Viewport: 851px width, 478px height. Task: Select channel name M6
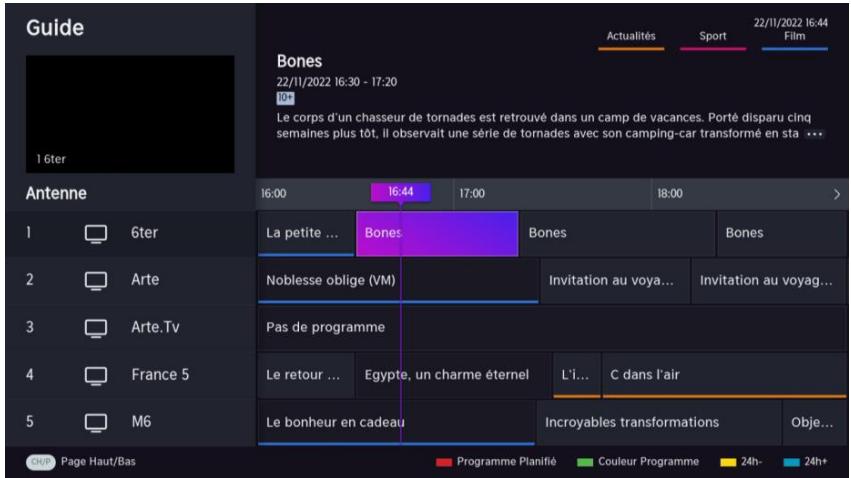(x=141, y=422)
